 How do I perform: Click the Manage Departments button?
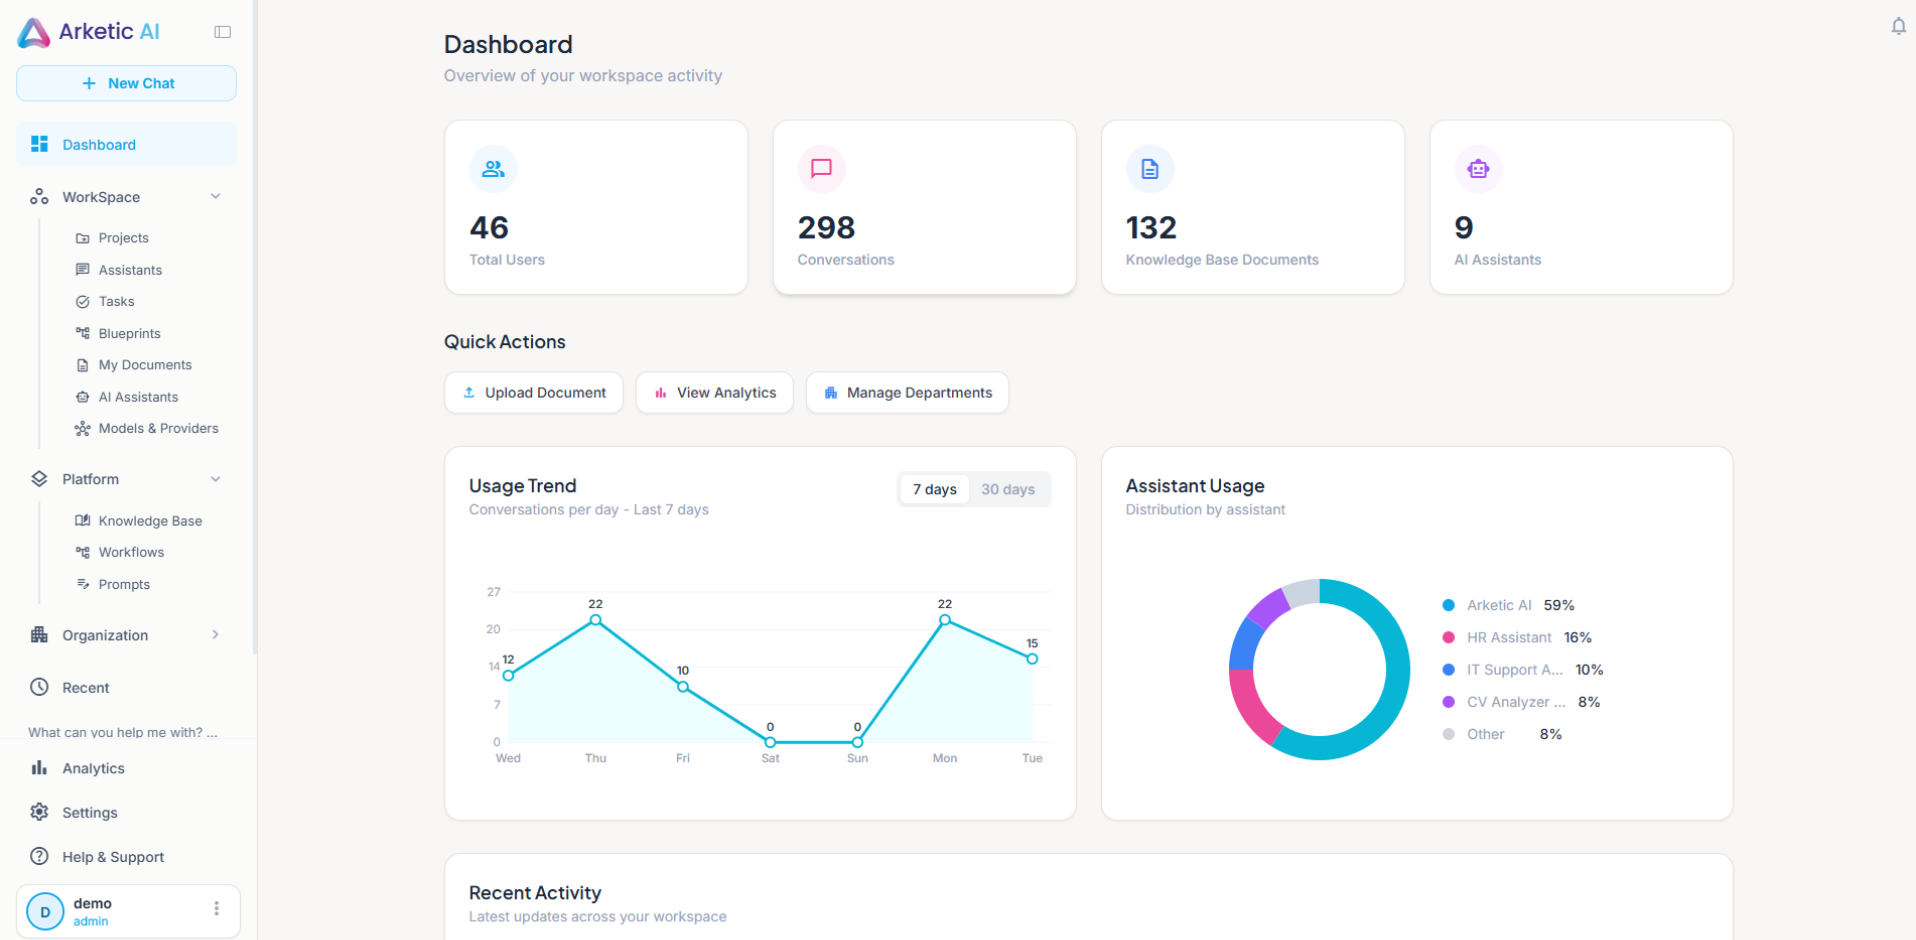tap(907, 393)
